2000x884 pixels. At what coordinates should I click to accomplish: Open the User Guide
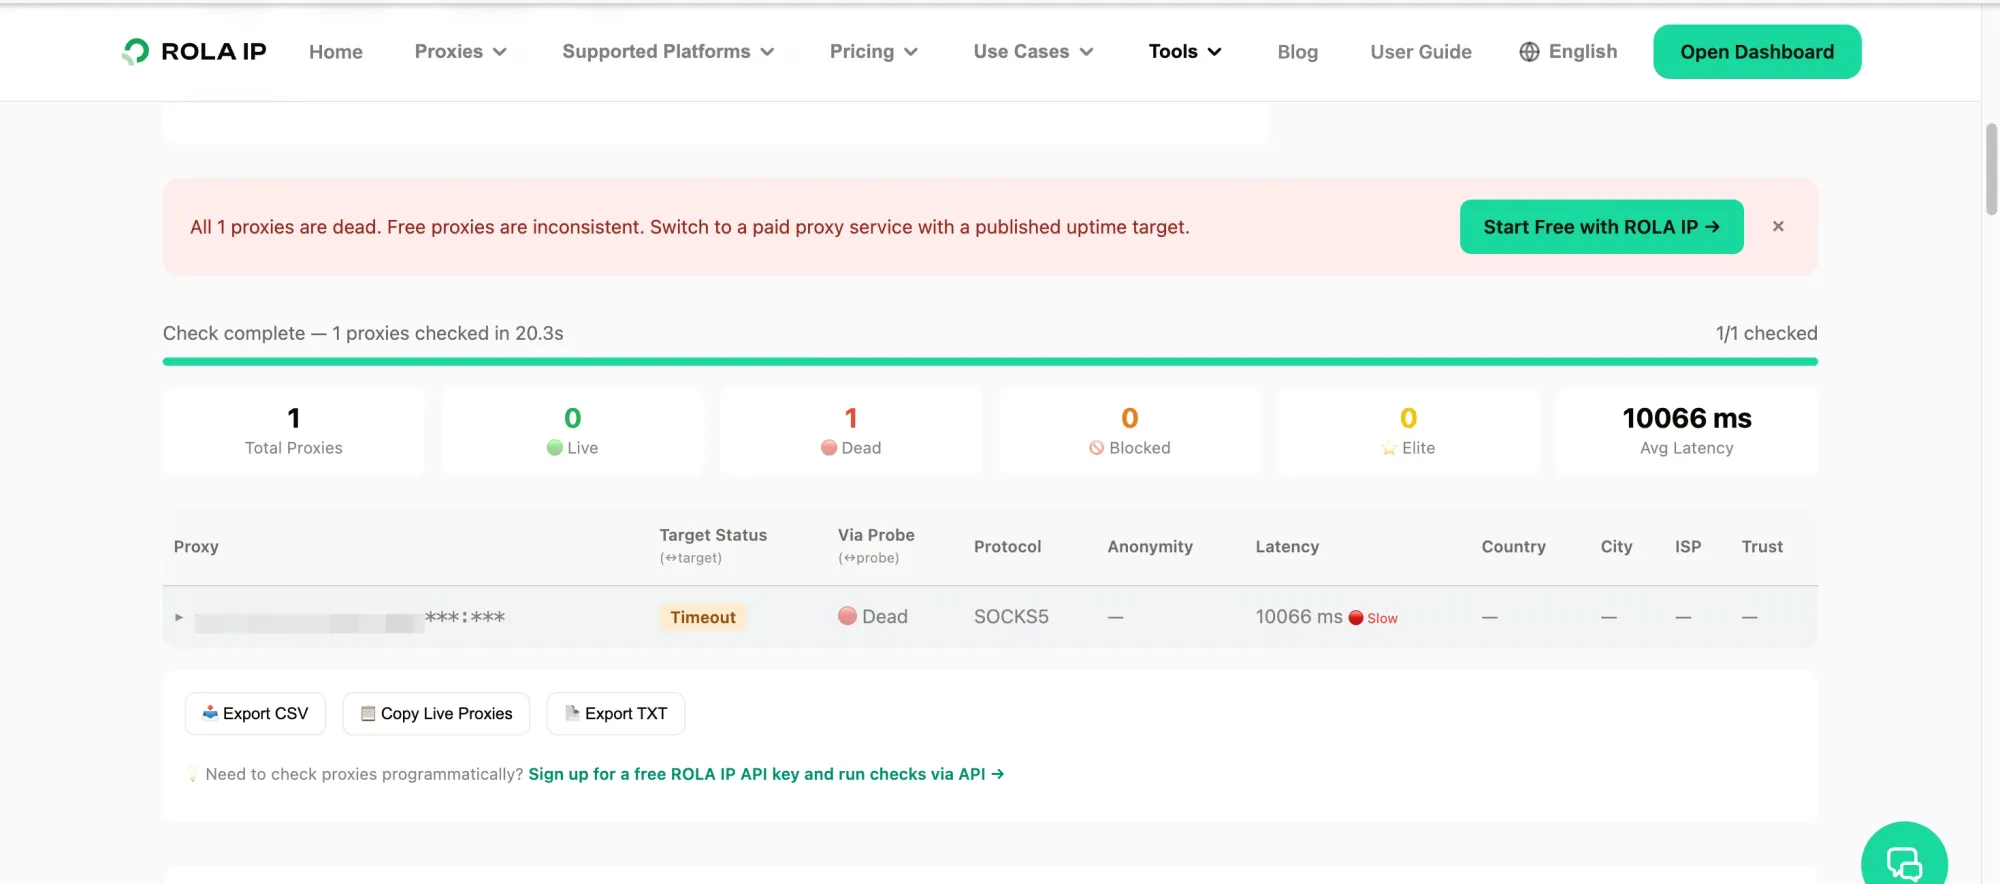tap(1421, 52)
